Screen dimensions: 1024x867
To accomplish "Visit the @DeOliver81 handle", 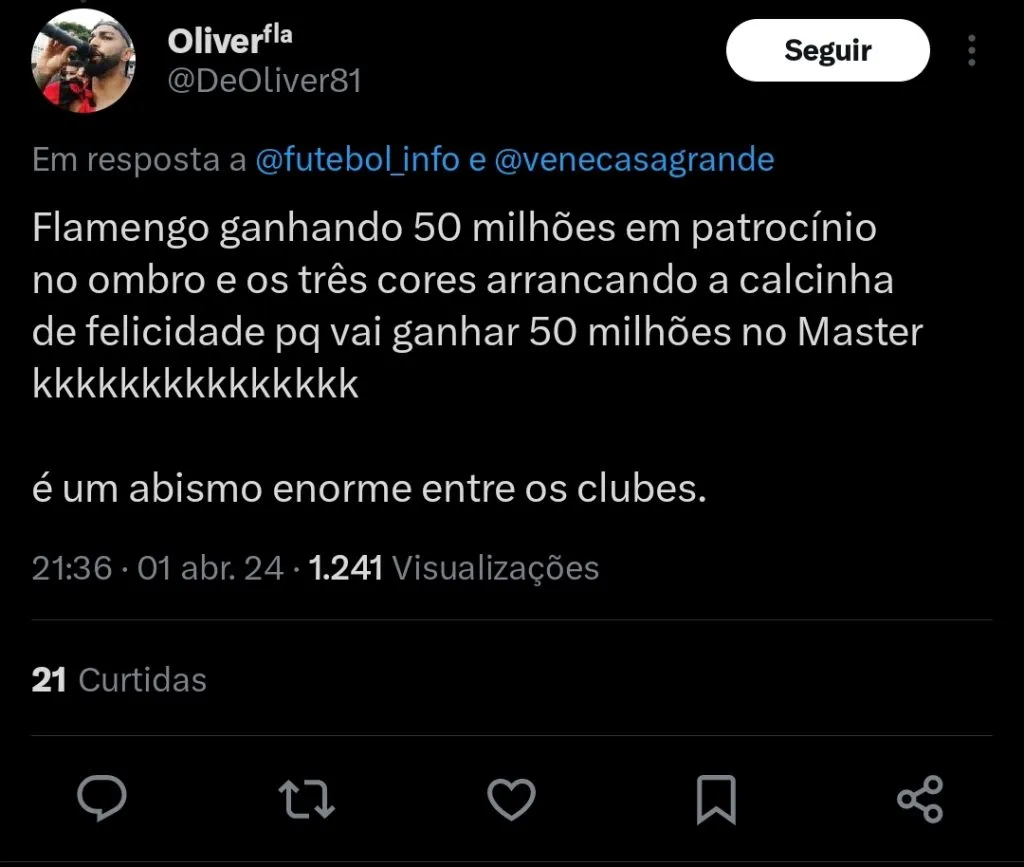I will coord(264,81).
